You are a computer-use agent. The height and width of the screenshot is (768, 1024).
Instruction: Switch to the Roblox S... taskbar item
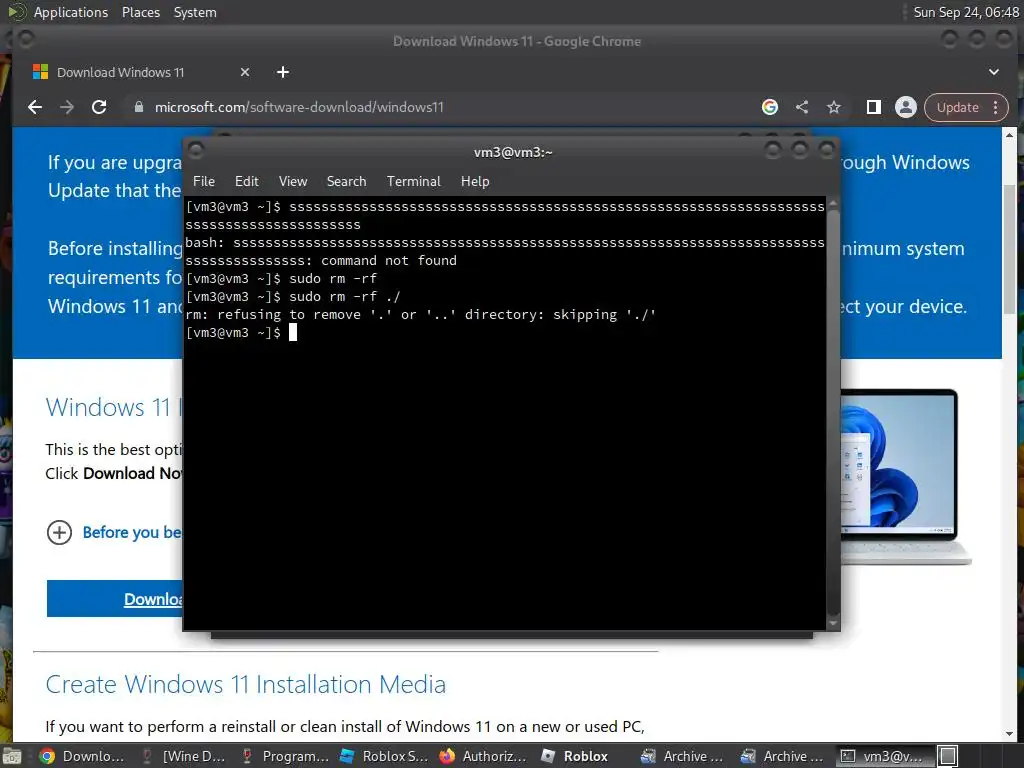384,756
